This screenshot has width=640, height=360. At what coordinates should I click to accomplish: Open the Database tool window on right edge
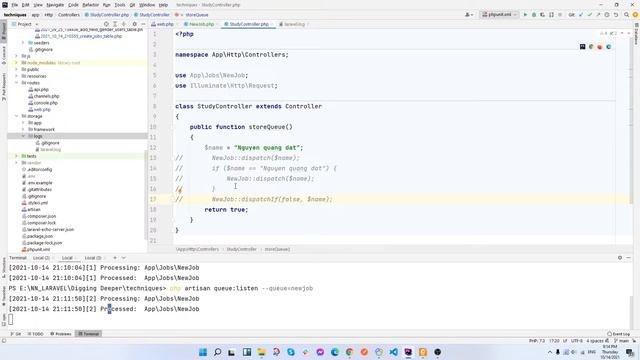click(x=636, y=34)
